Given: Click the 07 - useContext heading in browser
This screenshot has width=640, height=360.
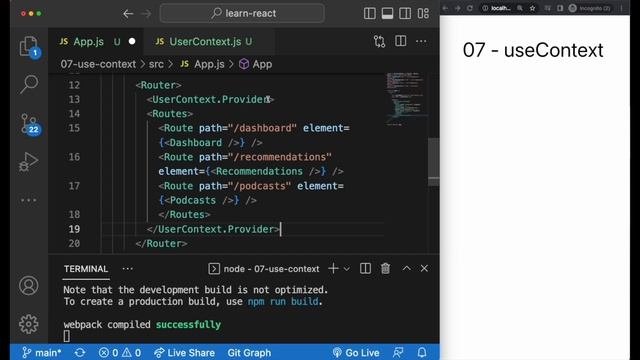Looking at the screenshot, I should point(533,50).
